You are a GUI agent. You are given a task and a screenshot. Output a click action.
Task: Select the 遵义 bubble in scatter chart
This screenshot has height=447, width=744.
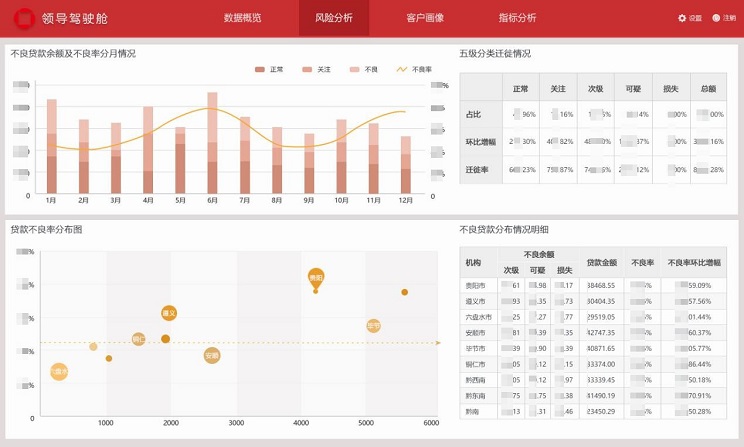(169, 313)
